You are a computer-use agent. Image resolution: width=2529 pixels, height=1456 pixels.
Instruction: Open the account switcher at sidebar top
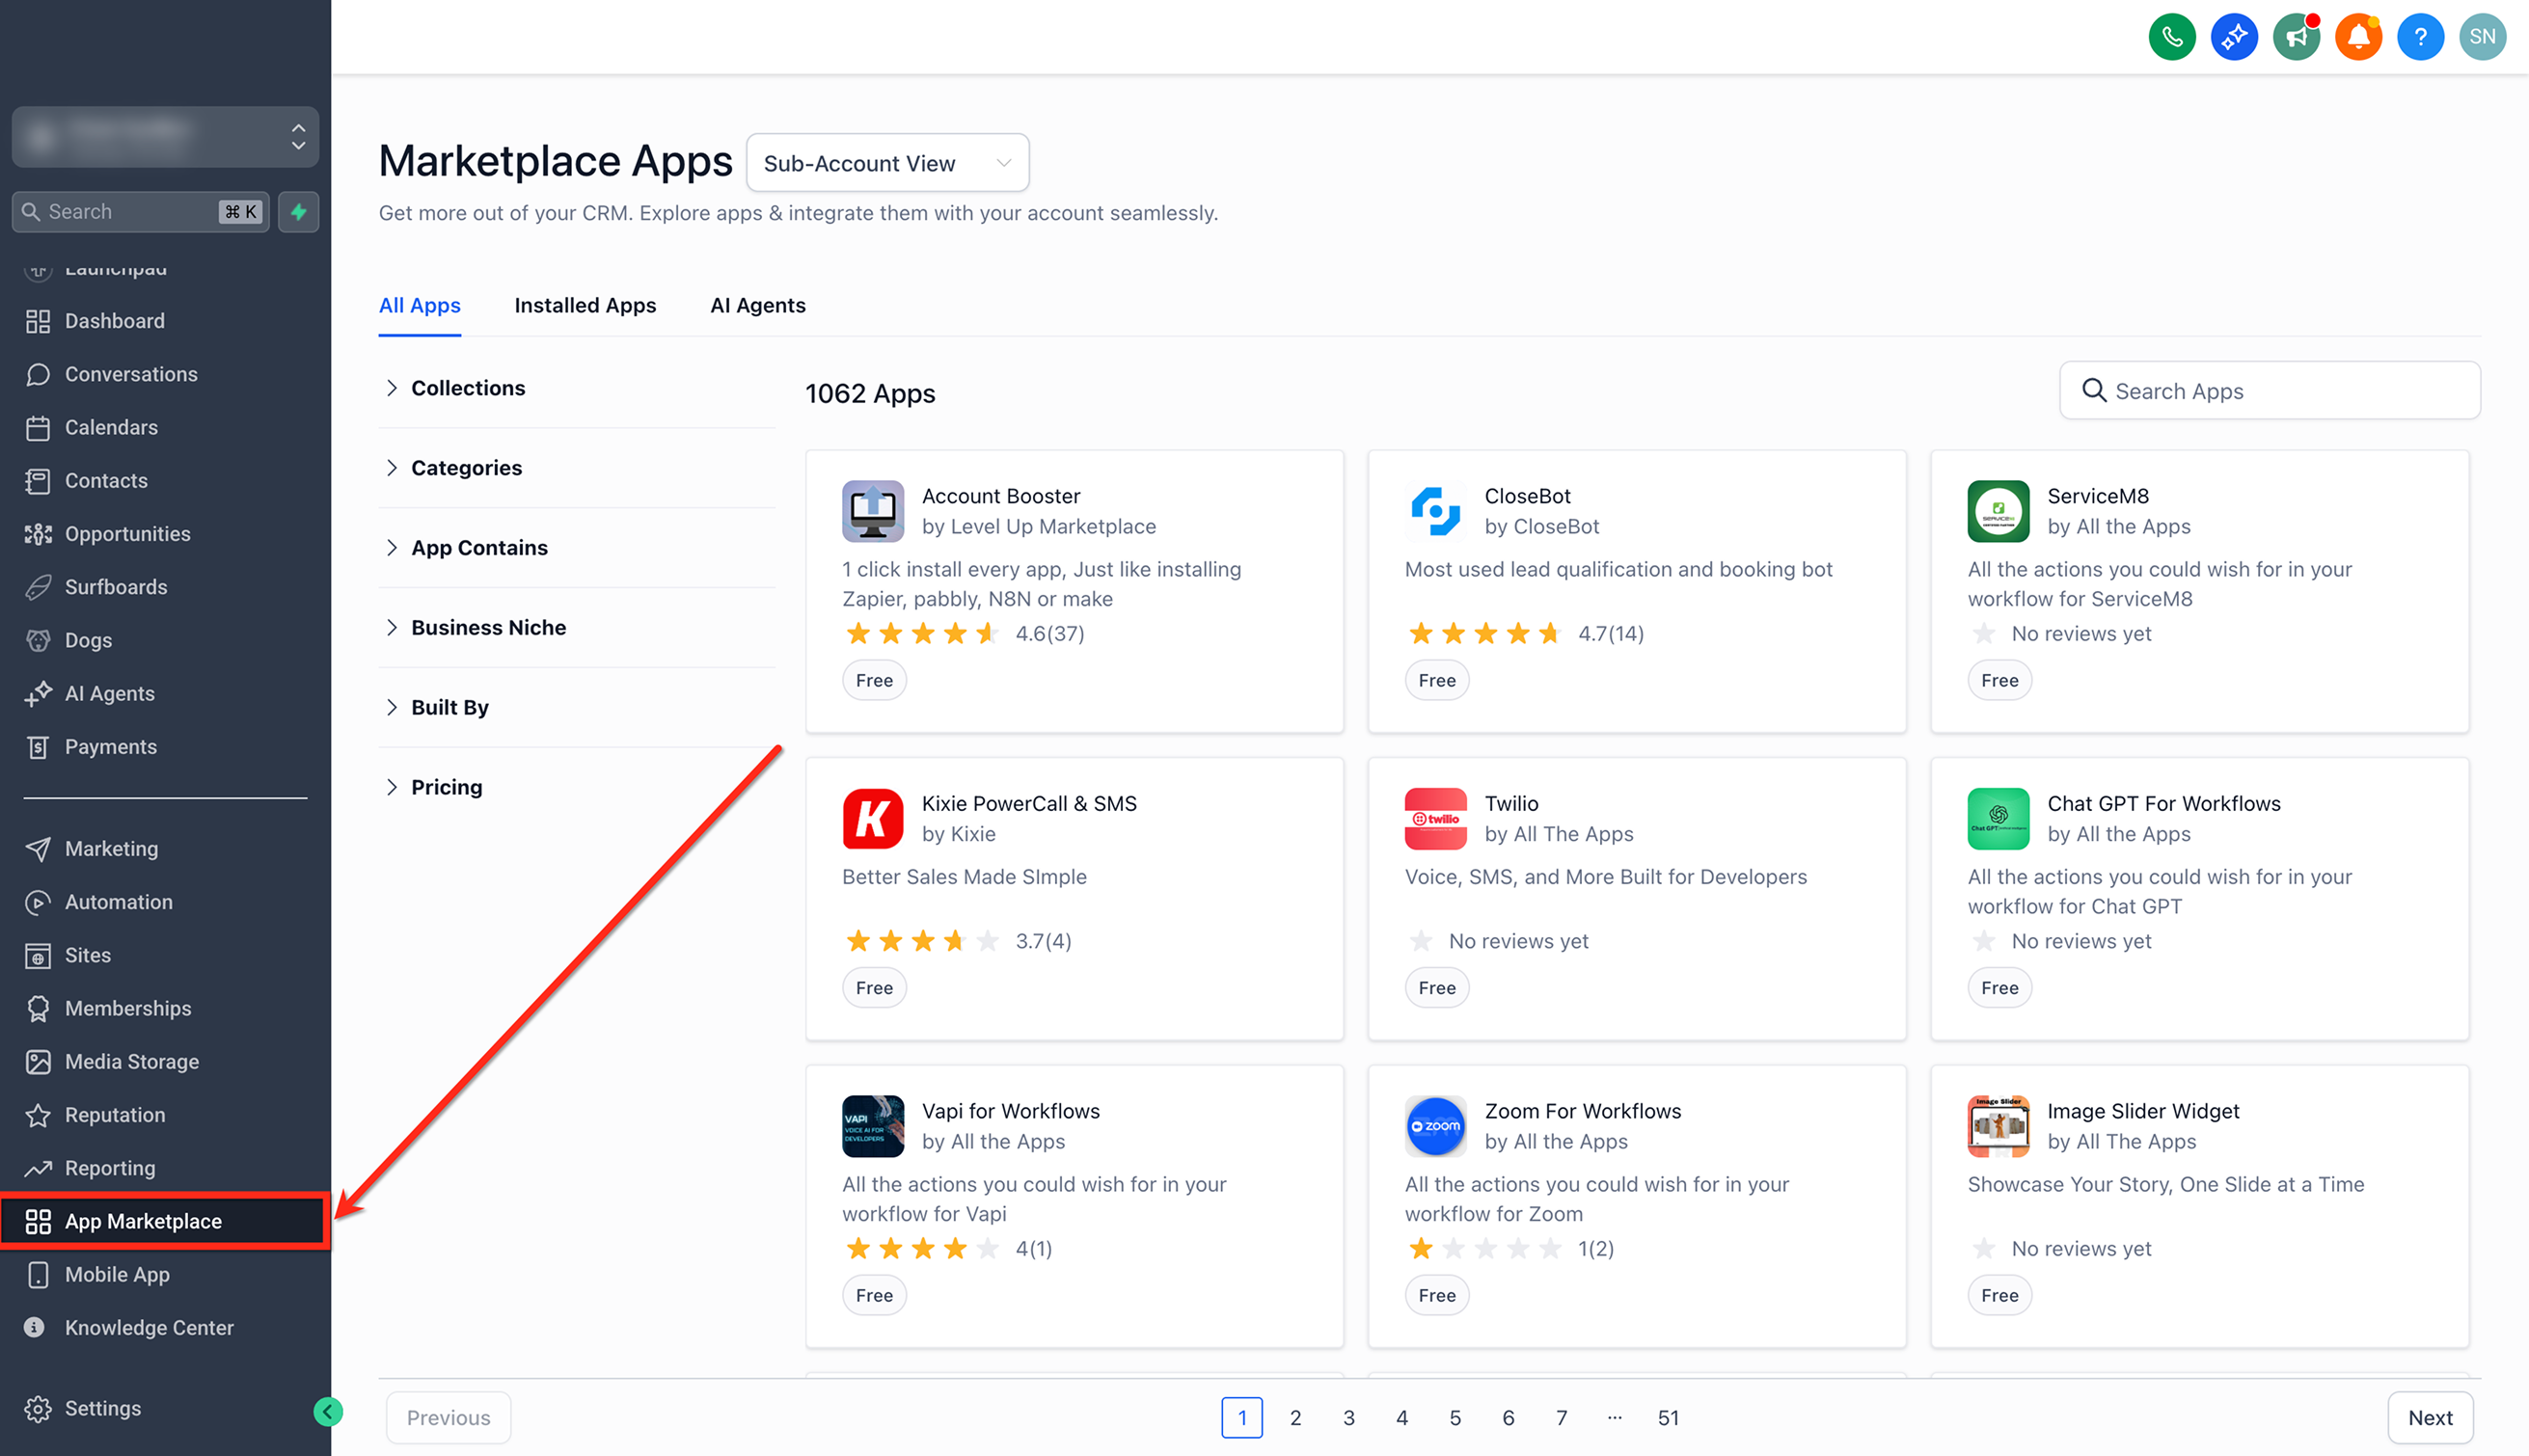point(165,136)
